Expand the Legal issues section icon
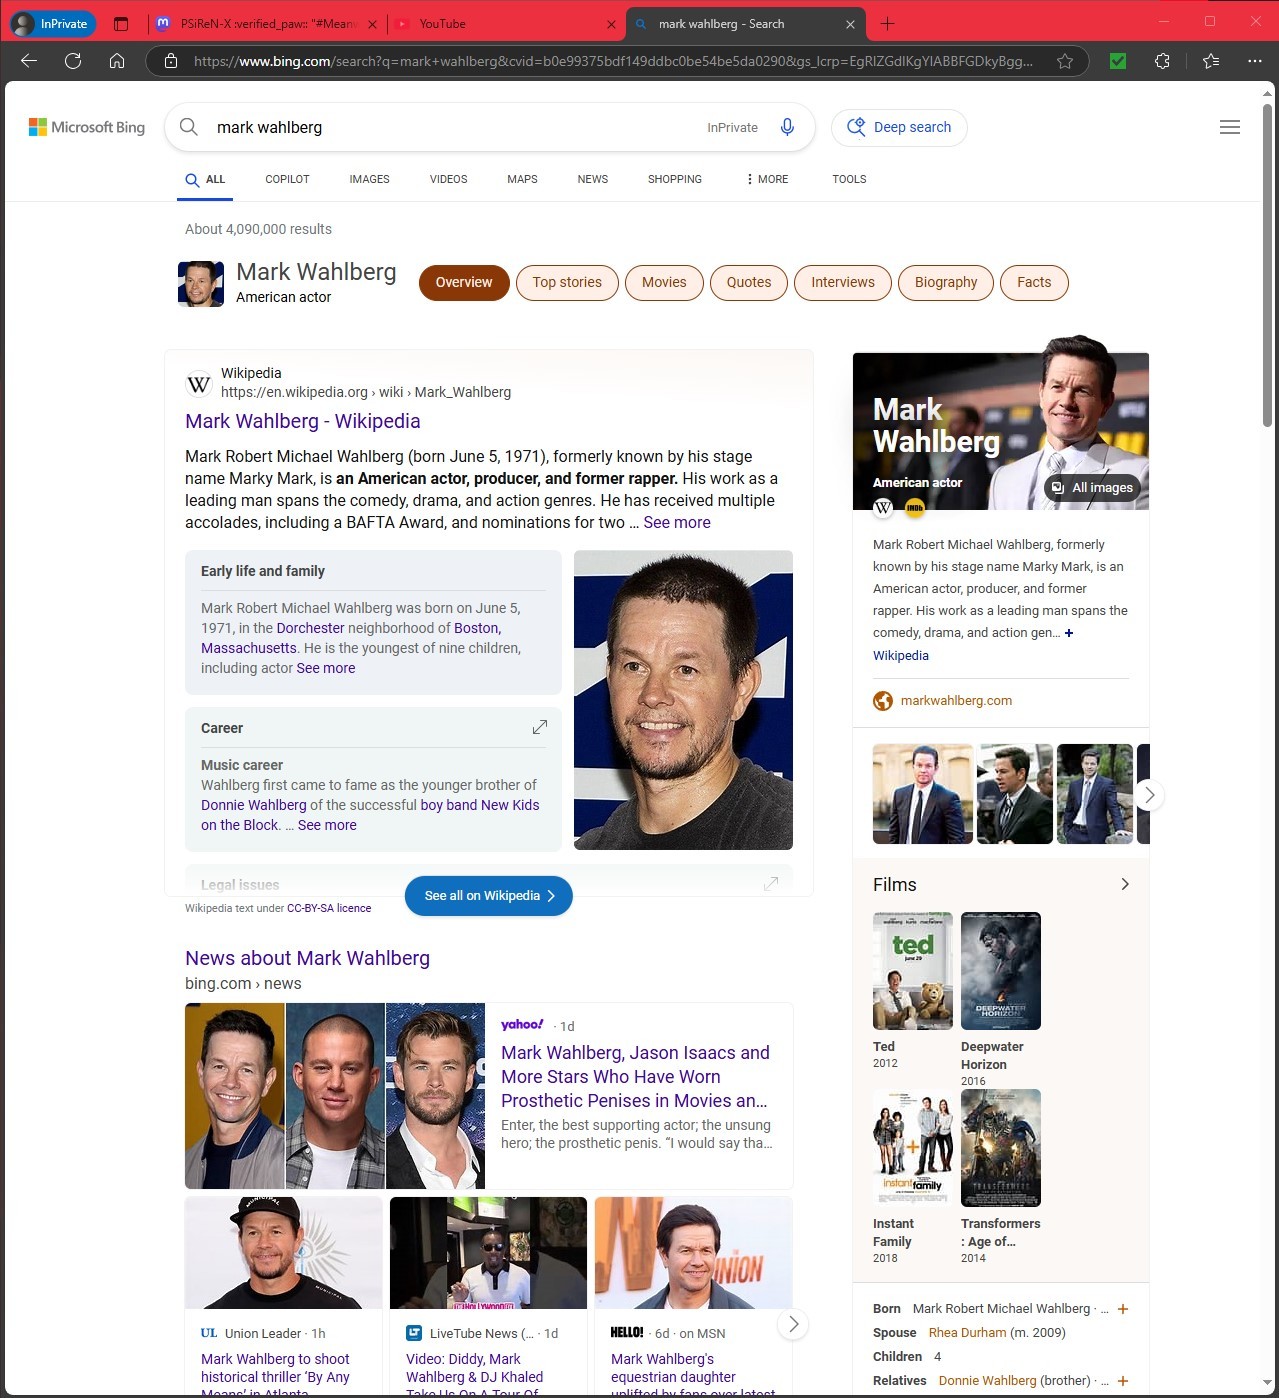The width and height of the screenshot is (1279, 1398). pyautogui.click(x=771, y=884)
